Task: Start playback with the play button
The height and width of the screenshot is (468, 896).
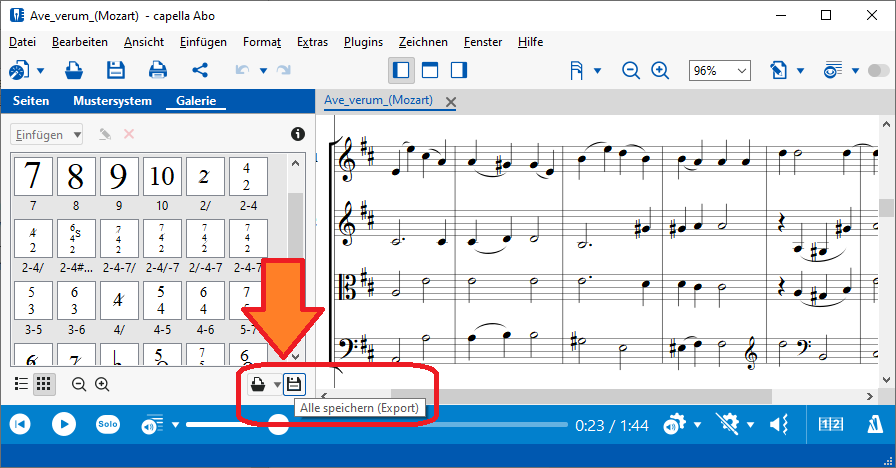Action: [64, 424]
